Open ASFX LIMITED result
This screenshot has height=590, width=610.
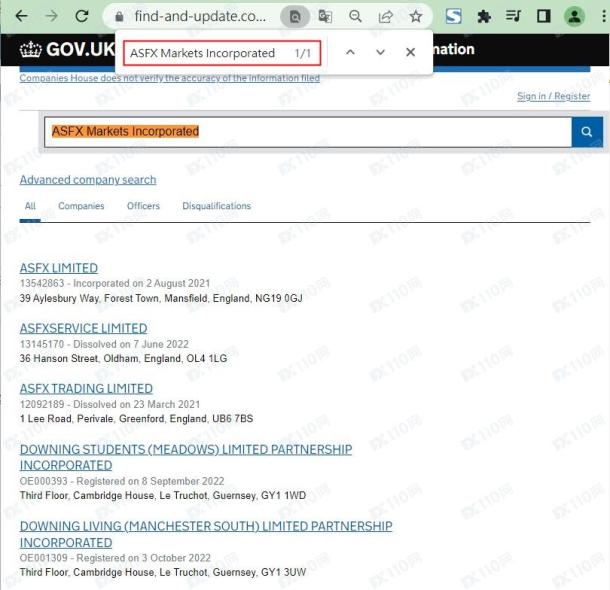(59, 268)
